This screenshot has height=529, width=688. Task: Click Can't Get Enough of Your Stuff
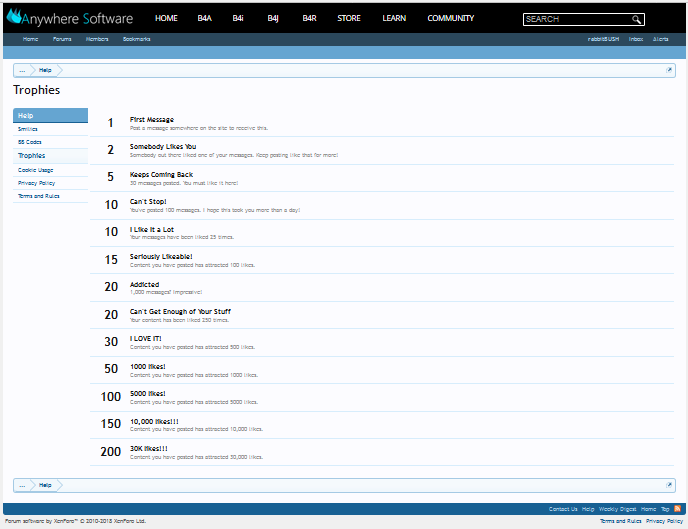point(180,312)
